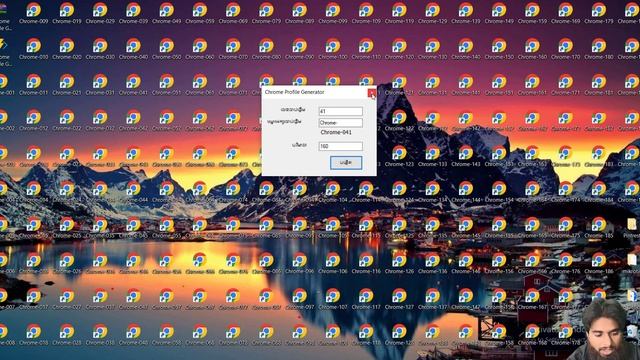The height and width of the screenshot is (360, 640).
Task: Open the Chrome-107 desktop shortcut
Action: (x=333, y=299)
